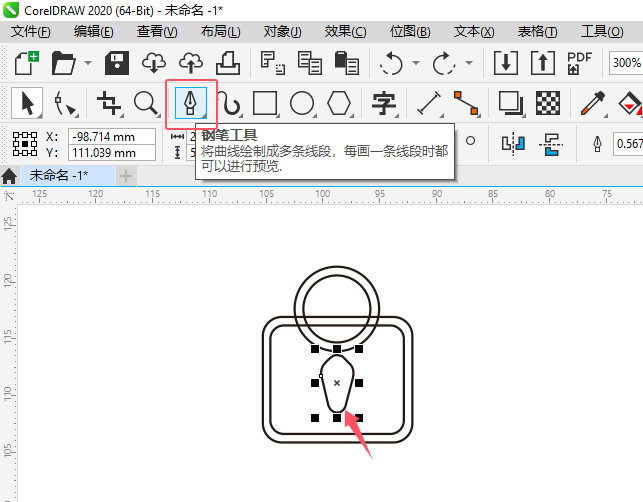Select the Interactive fill tool
Image resolution: width=643 pixels, height=502 pixels.
(x=630, y=103)
